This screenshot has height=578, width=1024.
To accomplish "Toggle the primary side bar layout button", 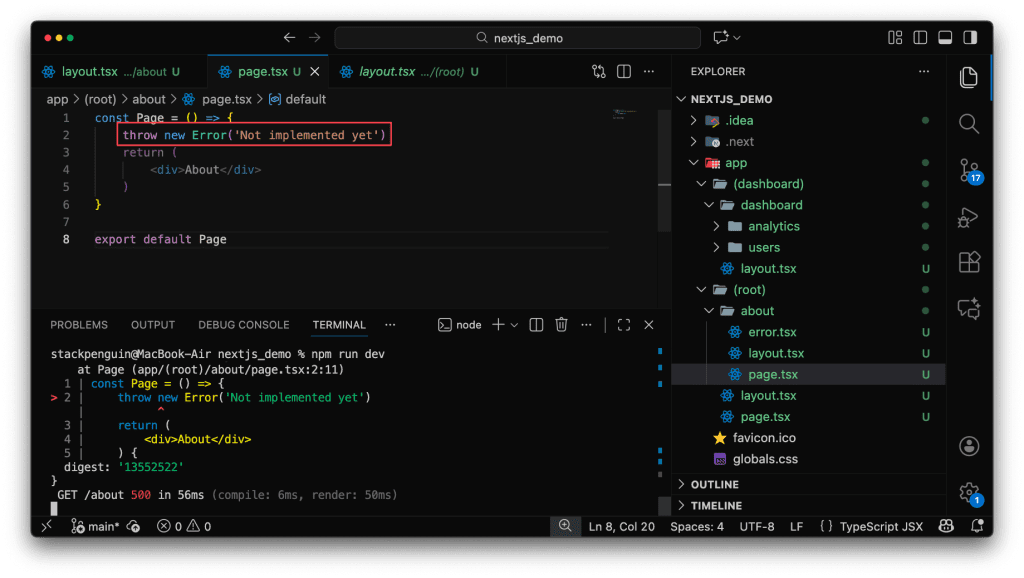I will coord(919,38).
